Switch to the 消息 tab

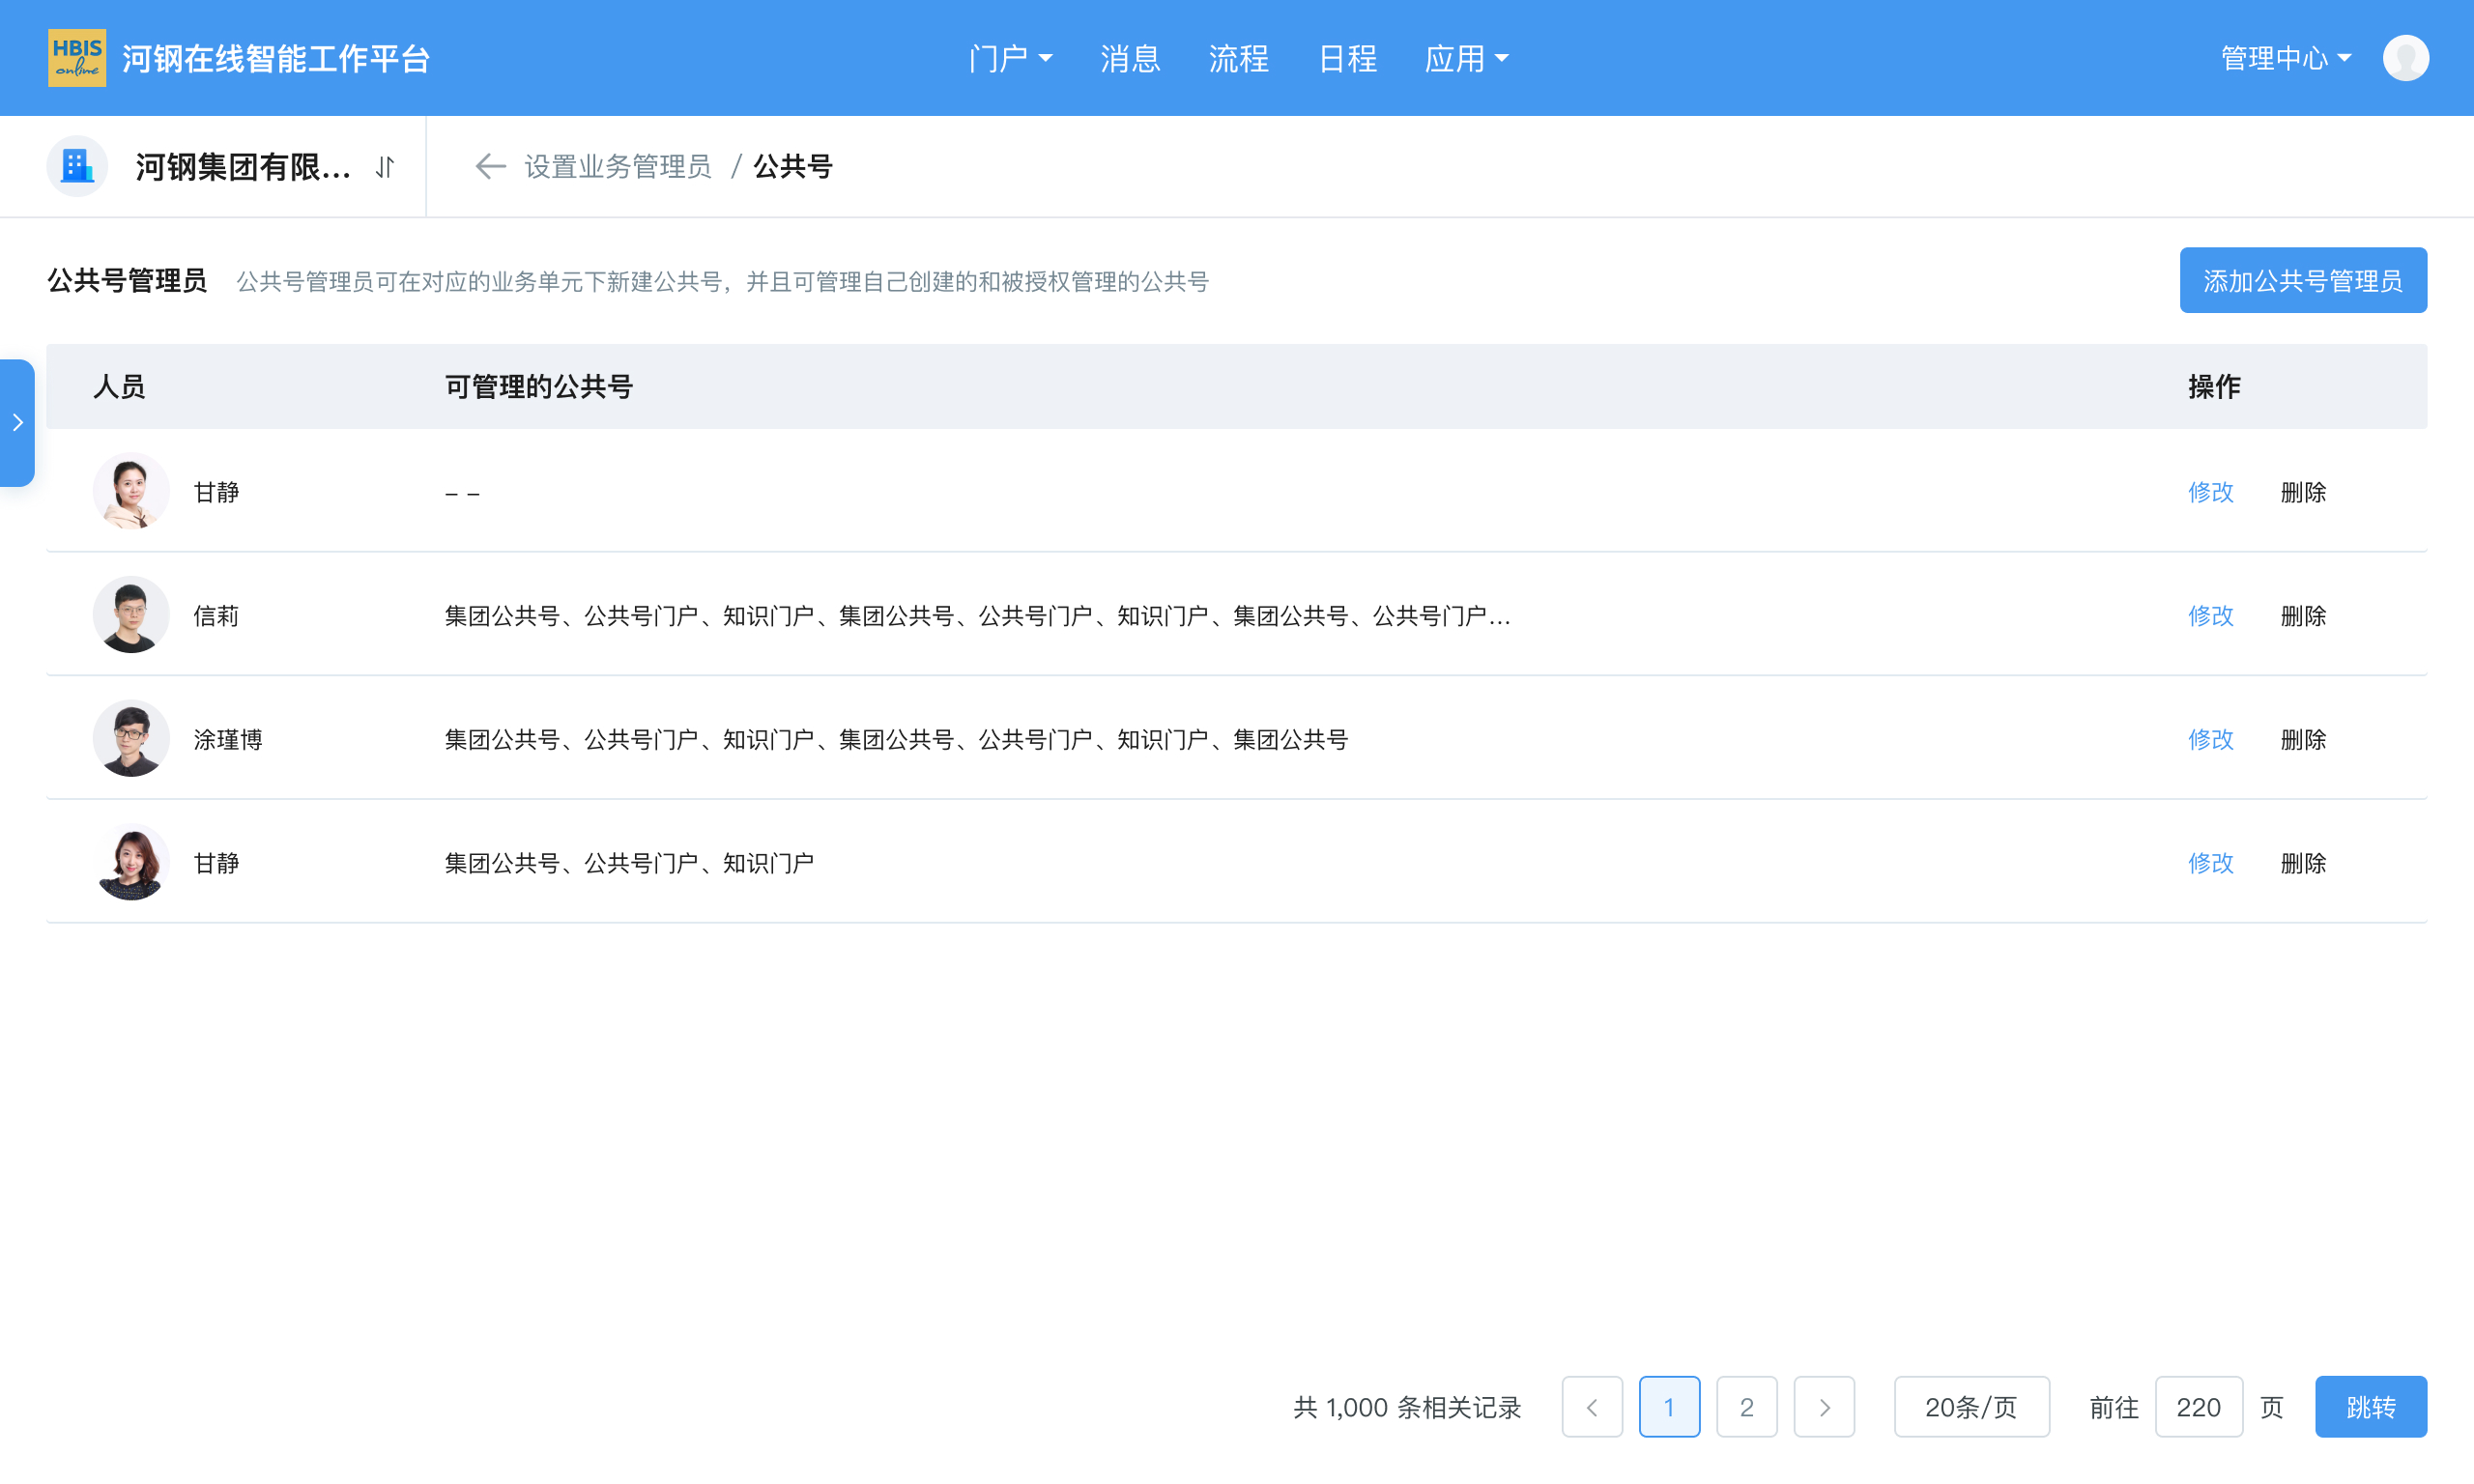point(1130,58)
